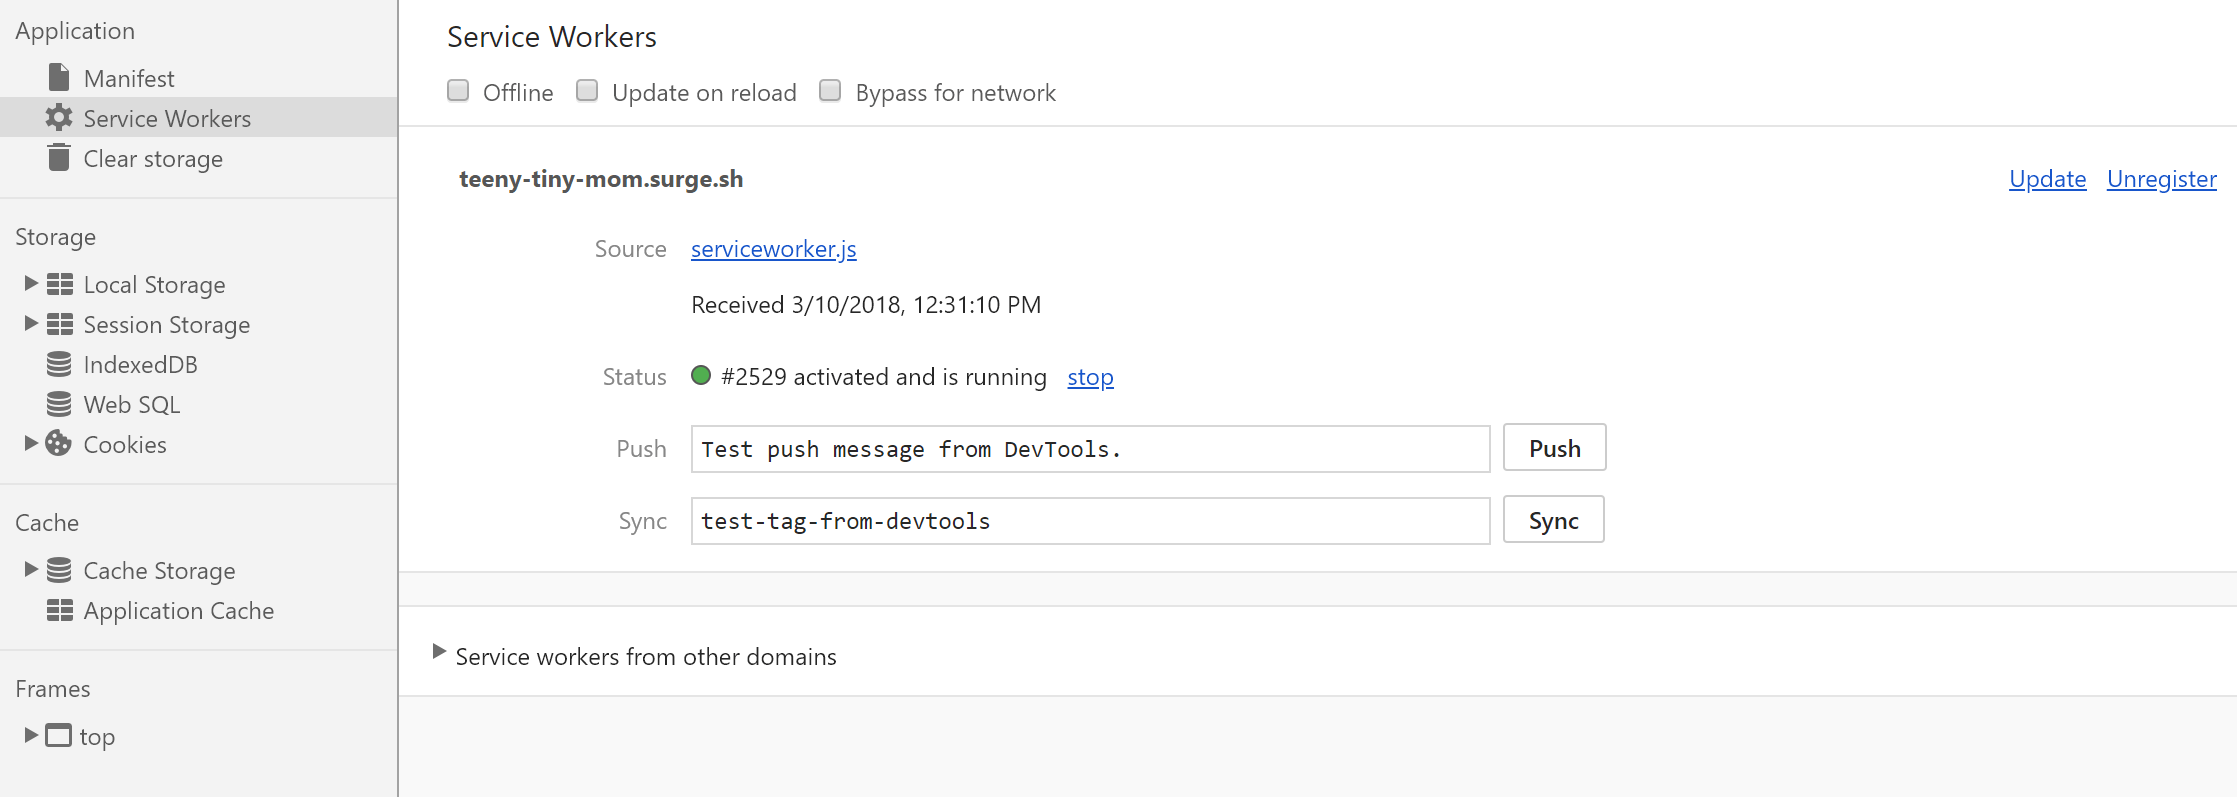Click the Update link
This screenshot has width=2237, height=797.
coord(2047,179)
